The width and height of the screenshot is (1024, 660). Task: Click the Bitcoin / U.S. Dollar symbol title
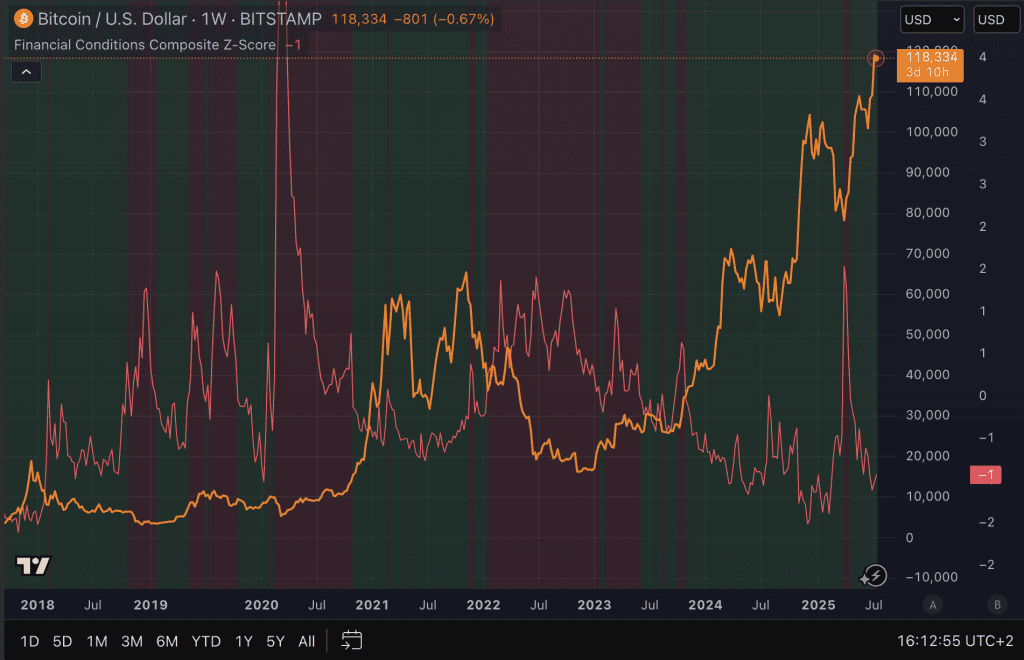(112, 19)
